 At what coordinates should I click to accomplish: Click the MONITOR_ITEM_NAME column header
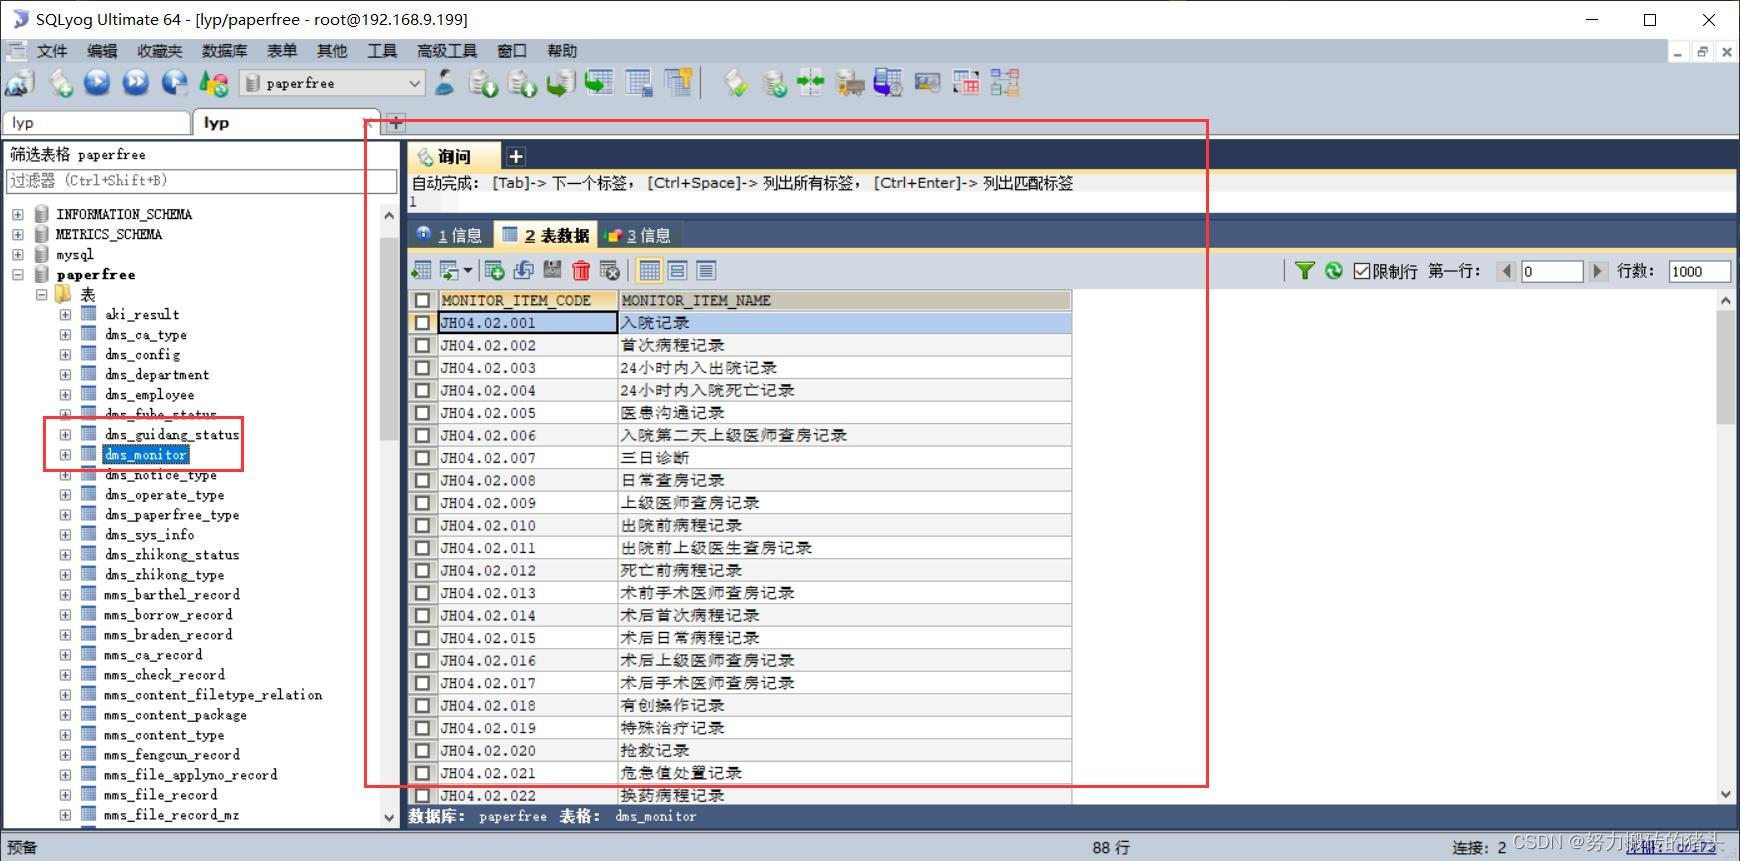[845, 300]
